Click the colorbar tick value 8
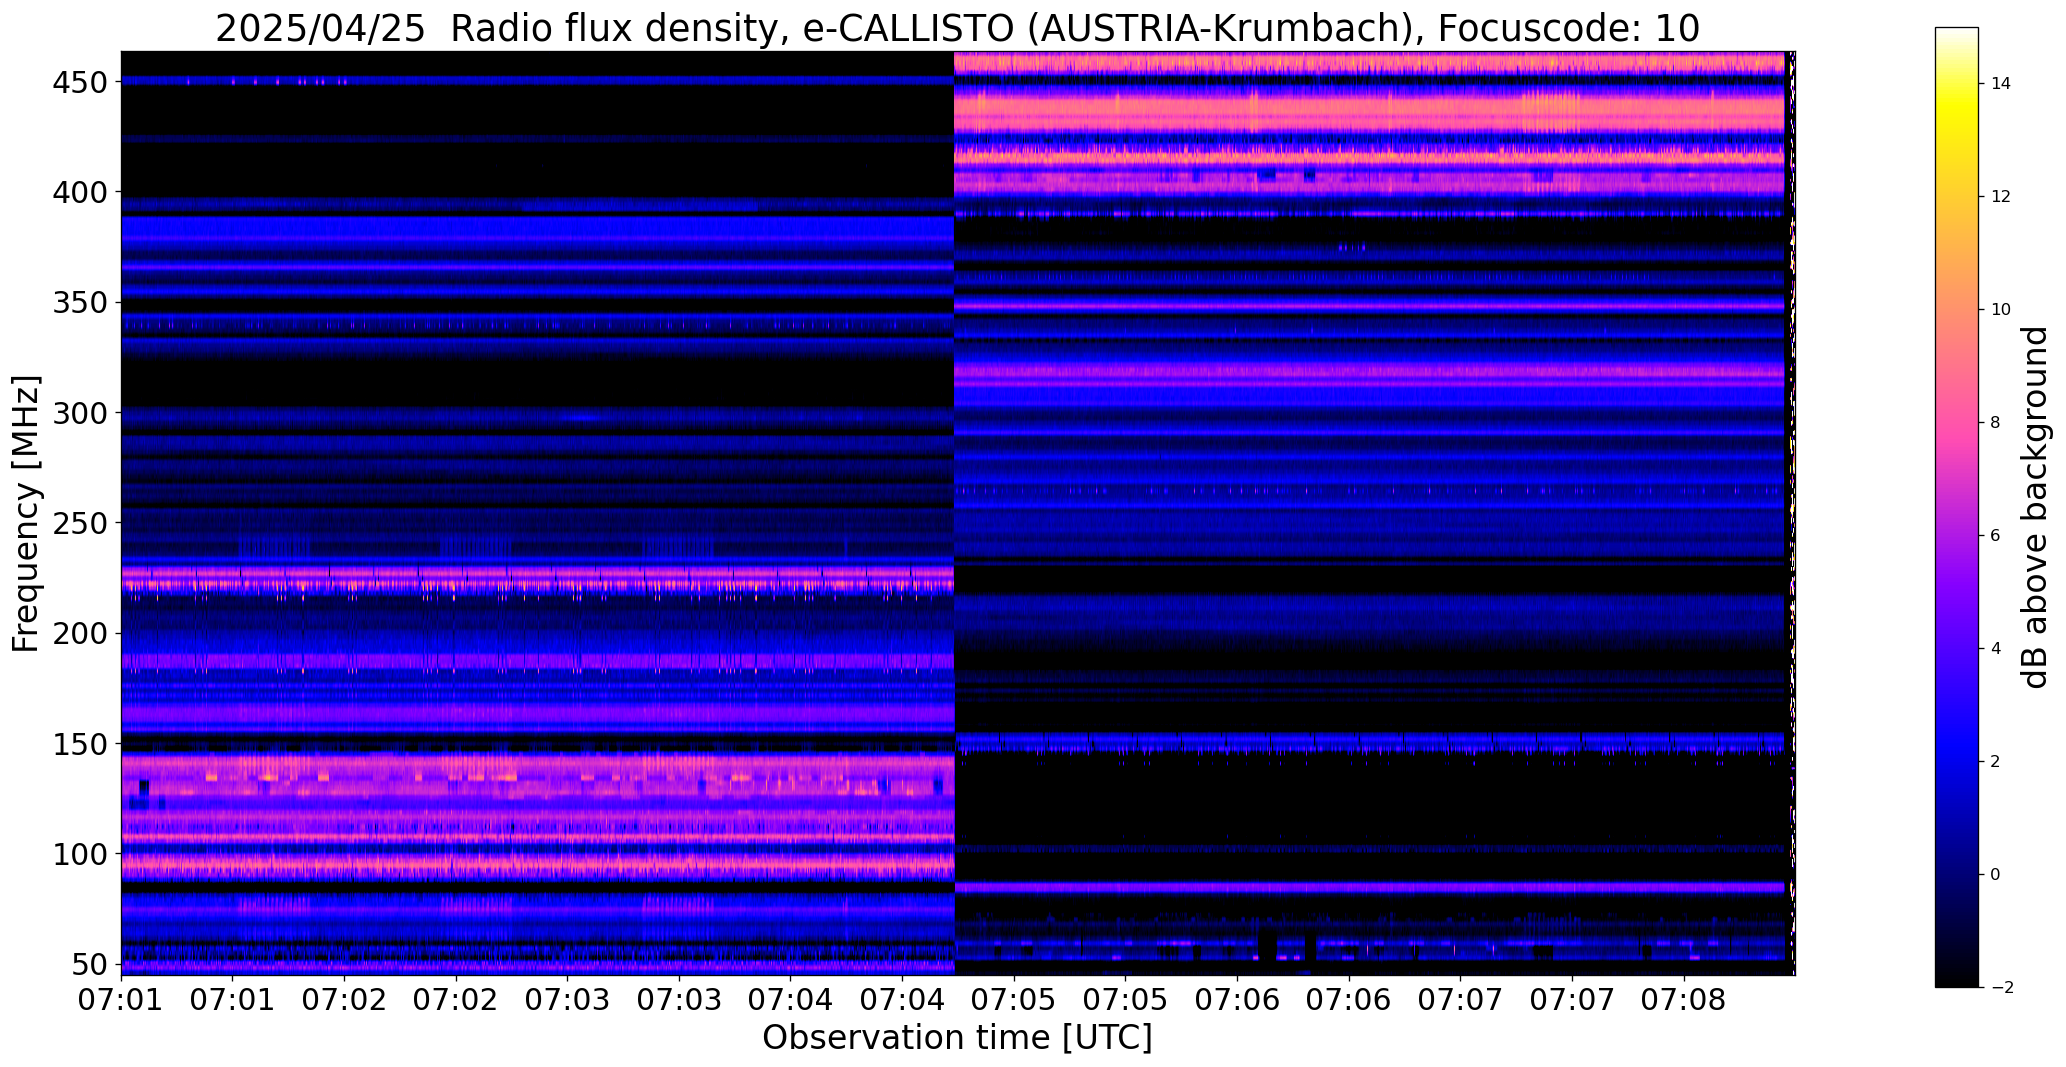Screen dimensions: 2066x1067 click(x=1996, y=423)
